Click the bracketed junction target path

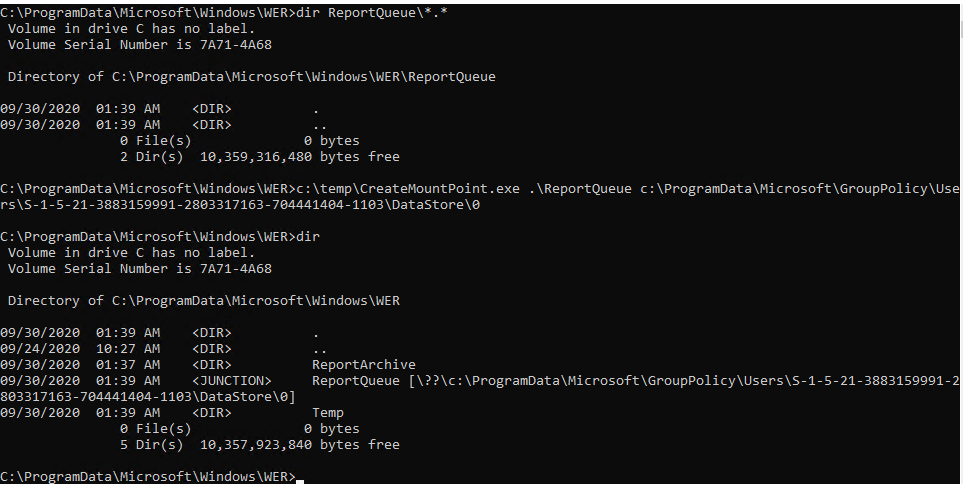(680, 381)
